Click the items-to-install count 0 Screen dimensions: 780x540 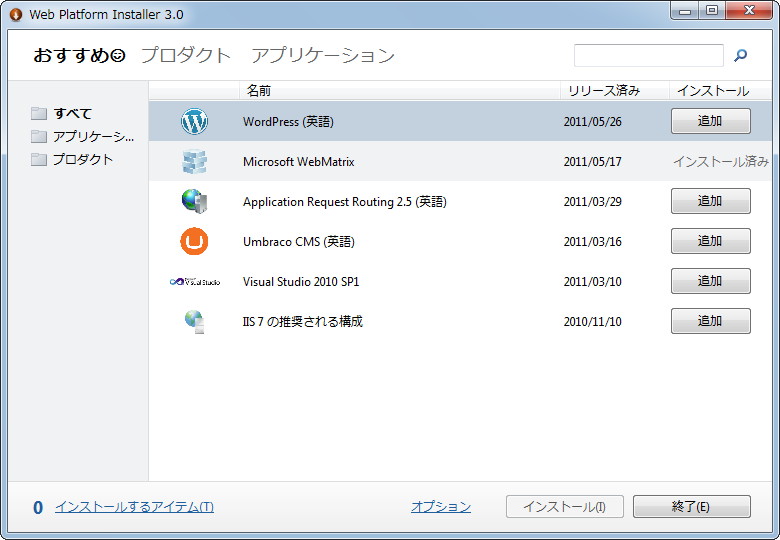coord(38,508)
